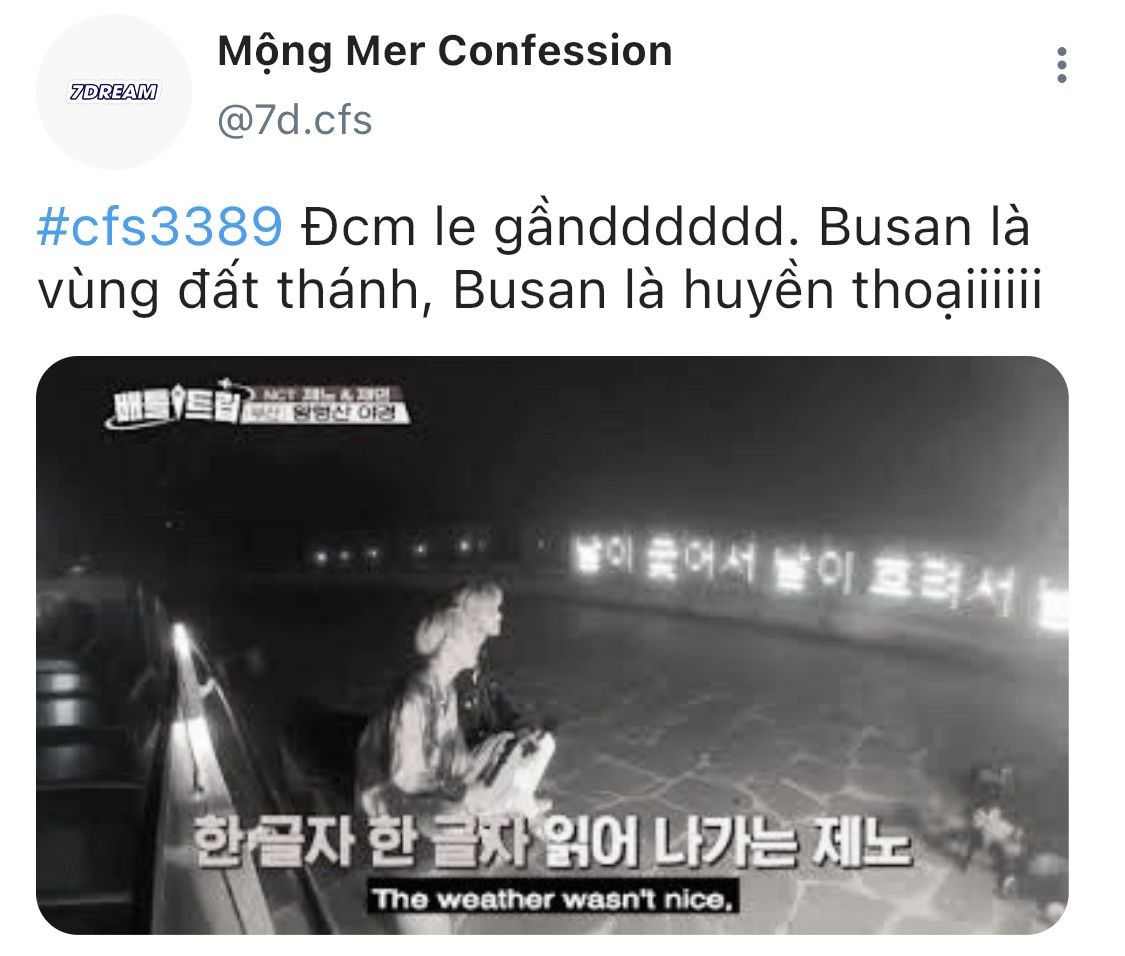
Task: Click "vùng đất thánh" text in the tweet
Action: [228, 292]
